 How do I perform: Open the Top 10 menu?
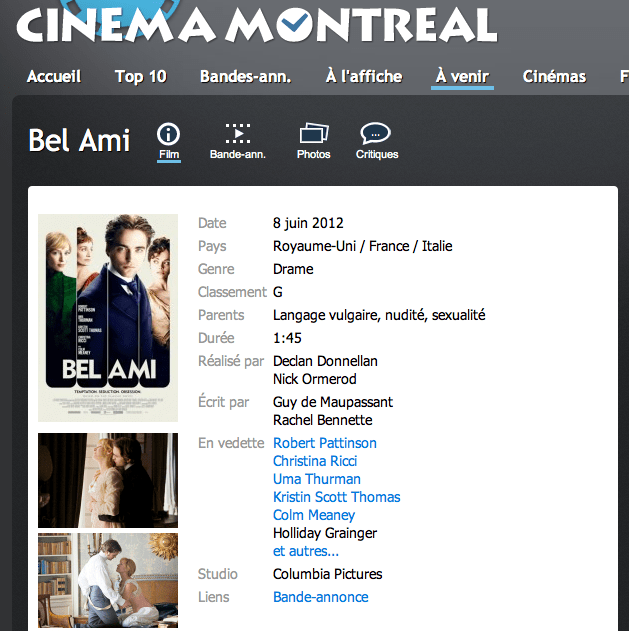coord(141,76)
